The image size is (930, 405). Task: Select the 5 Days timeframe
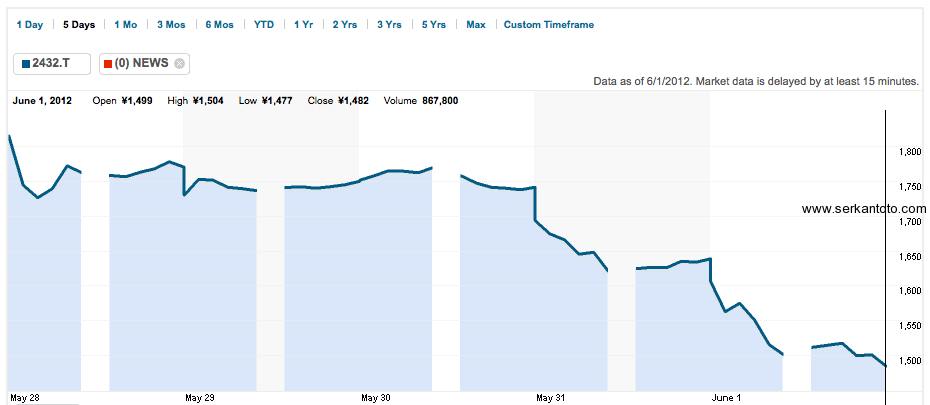pyautogui.click(x=79, y=25)
